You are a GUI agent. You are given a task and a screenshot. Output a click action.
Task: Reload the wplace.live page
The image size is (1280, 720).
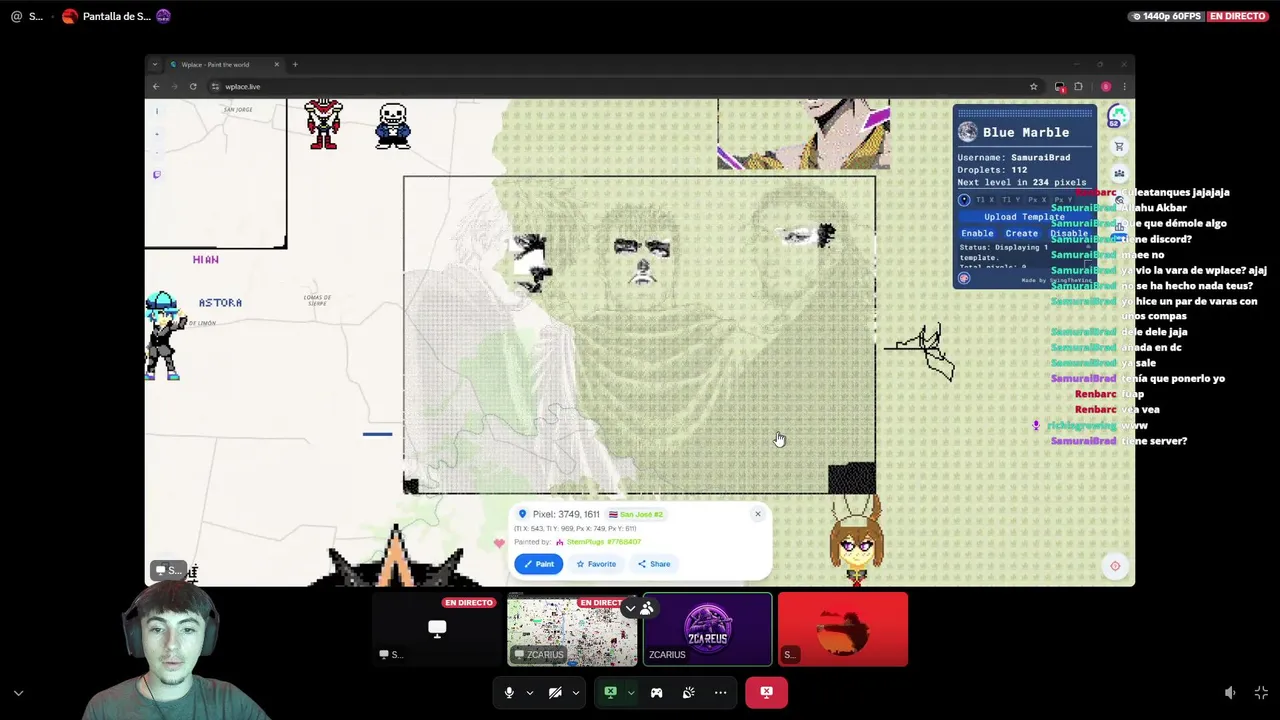click(x=193, y=86)
